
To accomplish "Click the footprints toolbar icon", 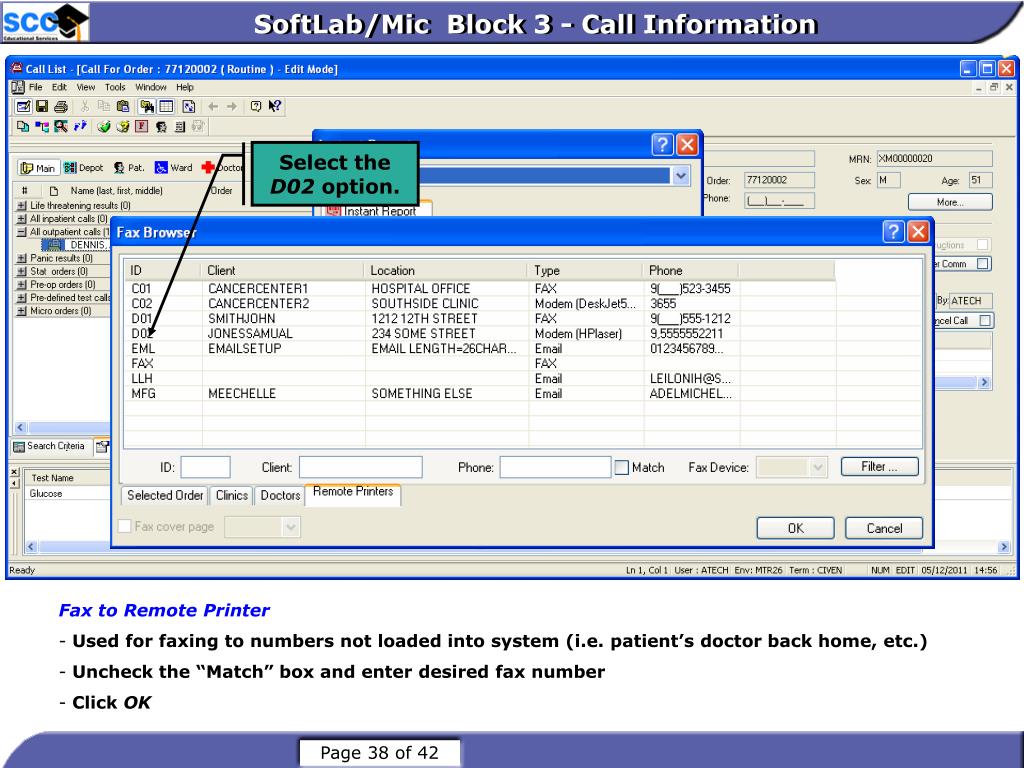I will click(x=80, y=126).
